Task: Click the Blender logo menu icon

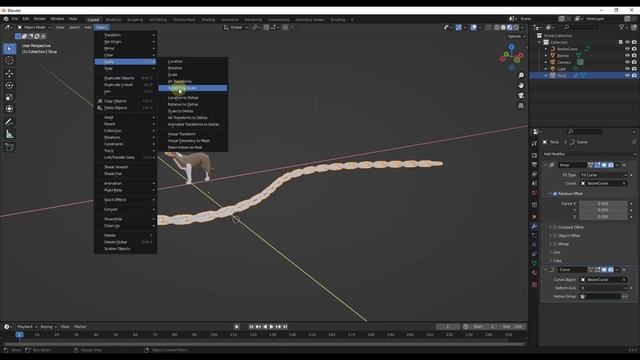Action: click(x=6, y=19)
